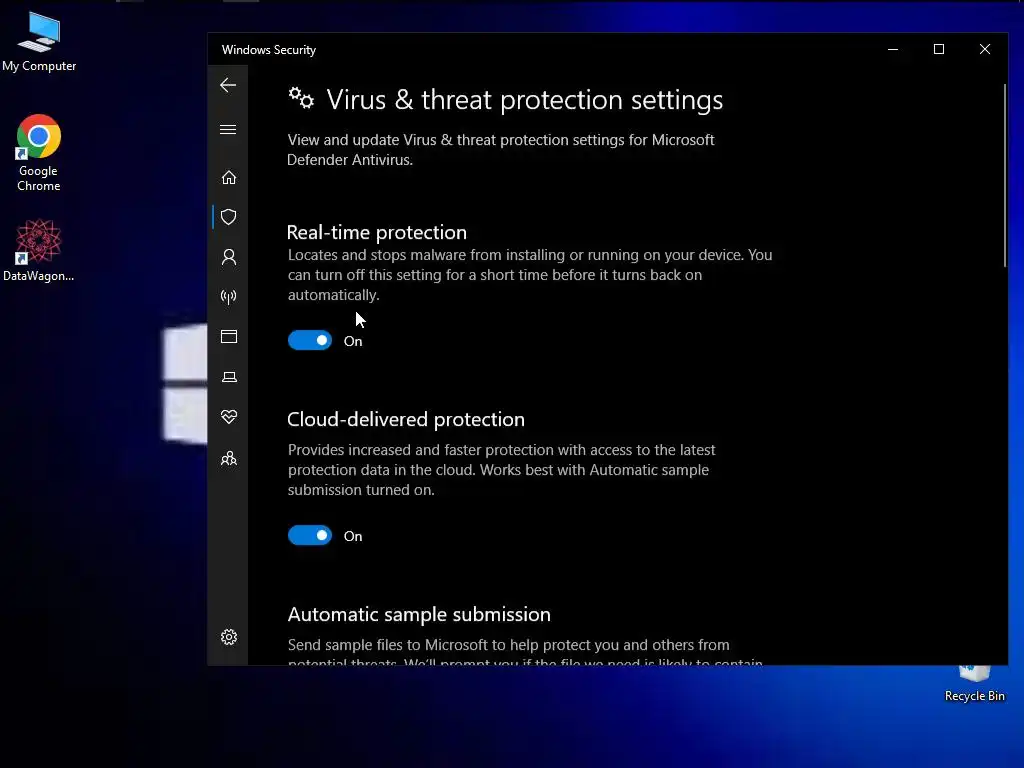Open the Home section icon

(229, 177)
